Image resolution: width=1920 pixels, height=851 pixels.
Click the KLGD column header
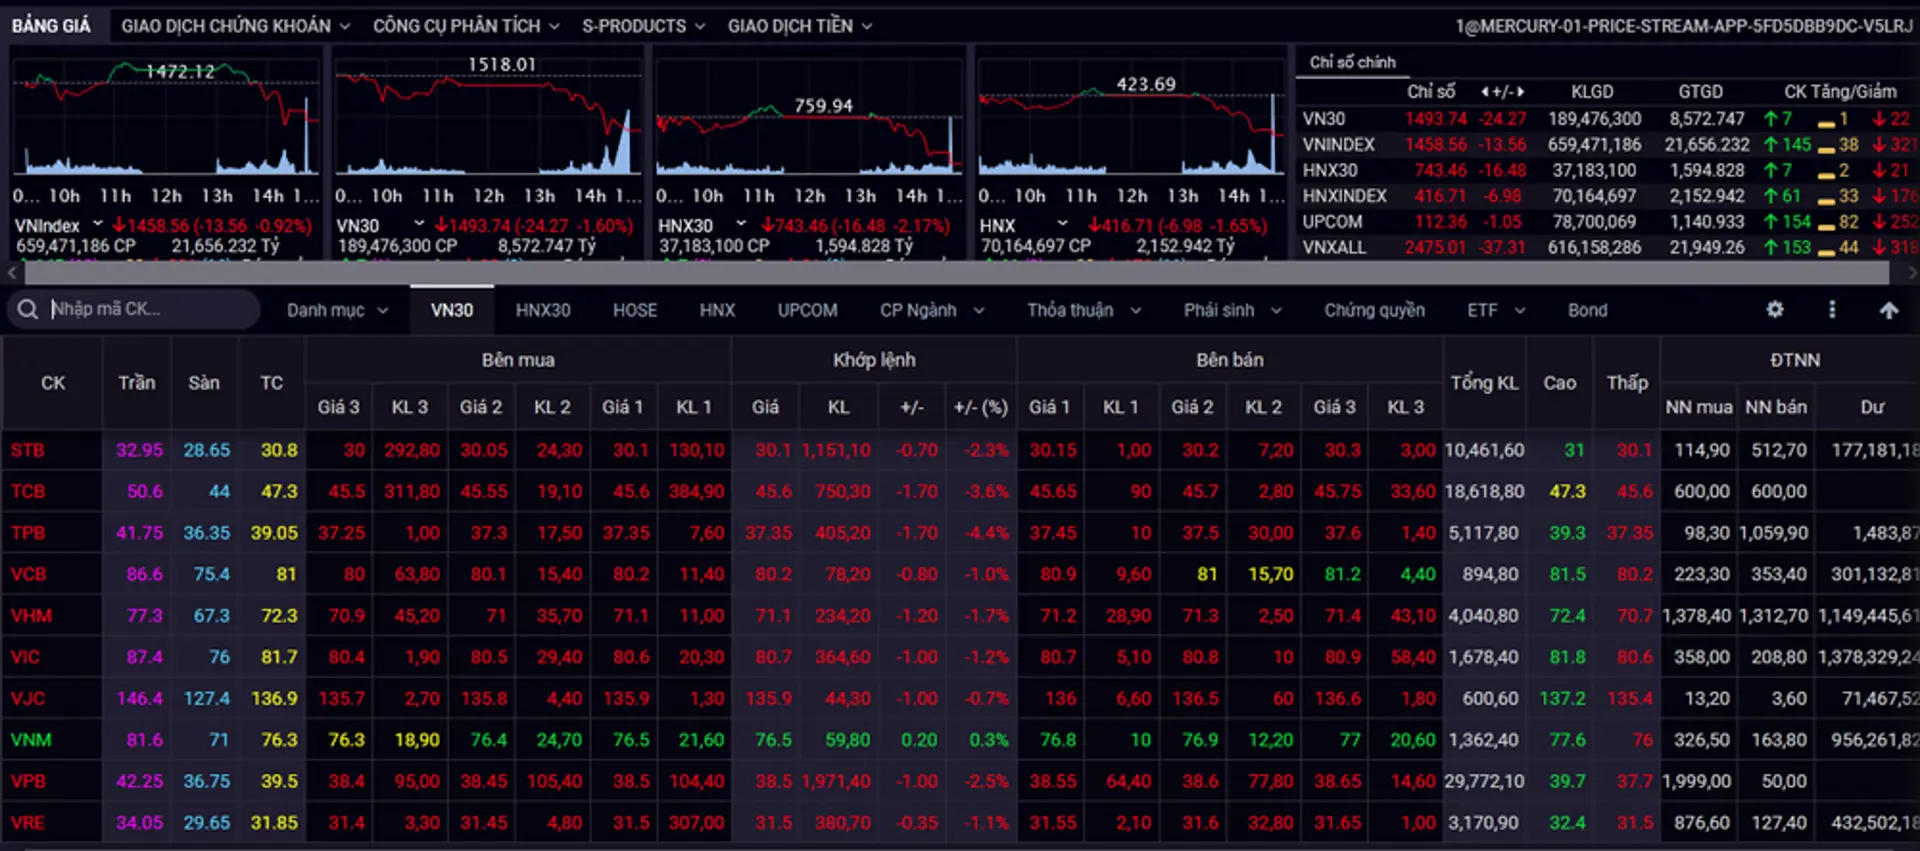click(x=1592, y=92)
